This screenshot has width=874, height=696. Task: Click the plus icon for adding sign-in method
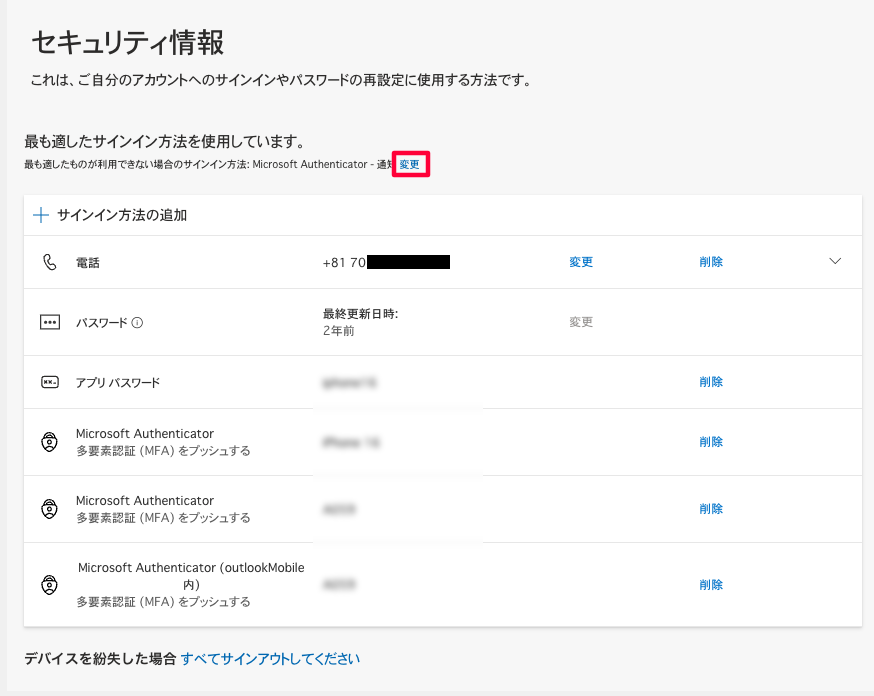pos(41,215)
